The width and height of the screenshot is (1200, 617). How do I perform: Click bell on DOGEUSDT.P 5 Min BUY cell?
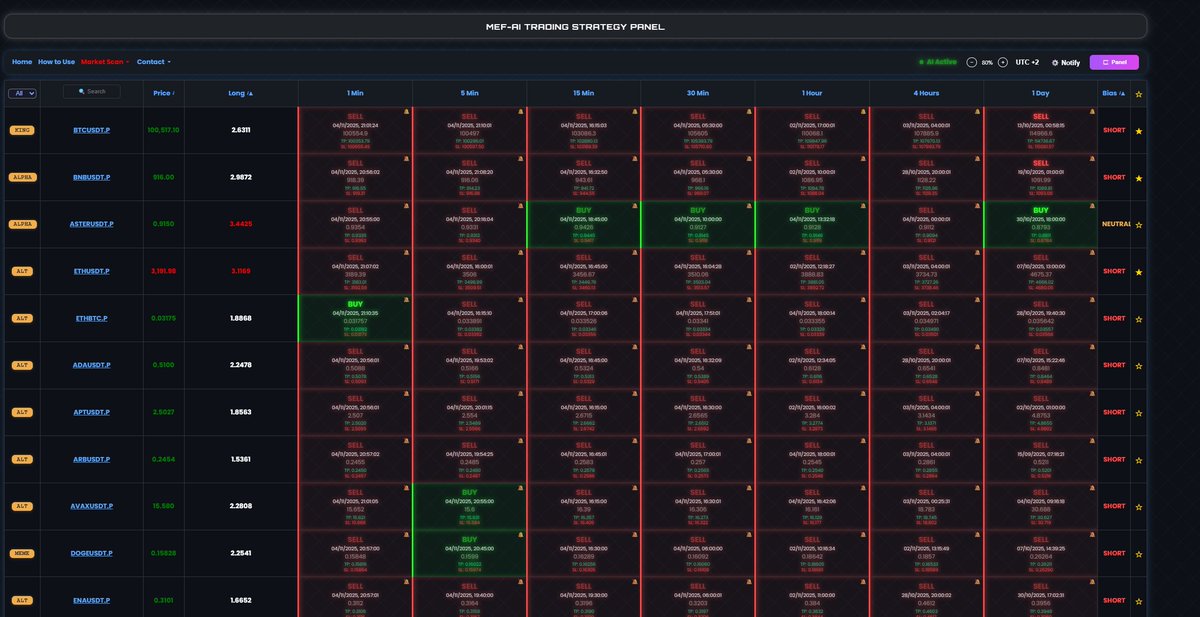coord(521,535)
